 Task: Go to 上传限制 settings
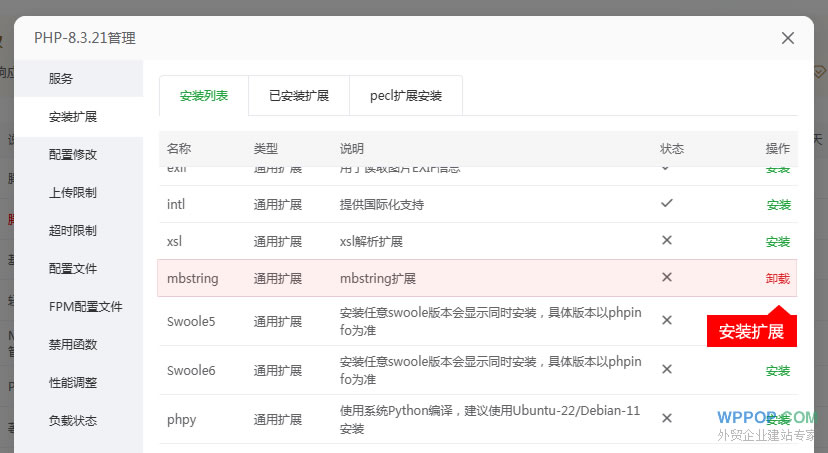click(x=79, y=193)
